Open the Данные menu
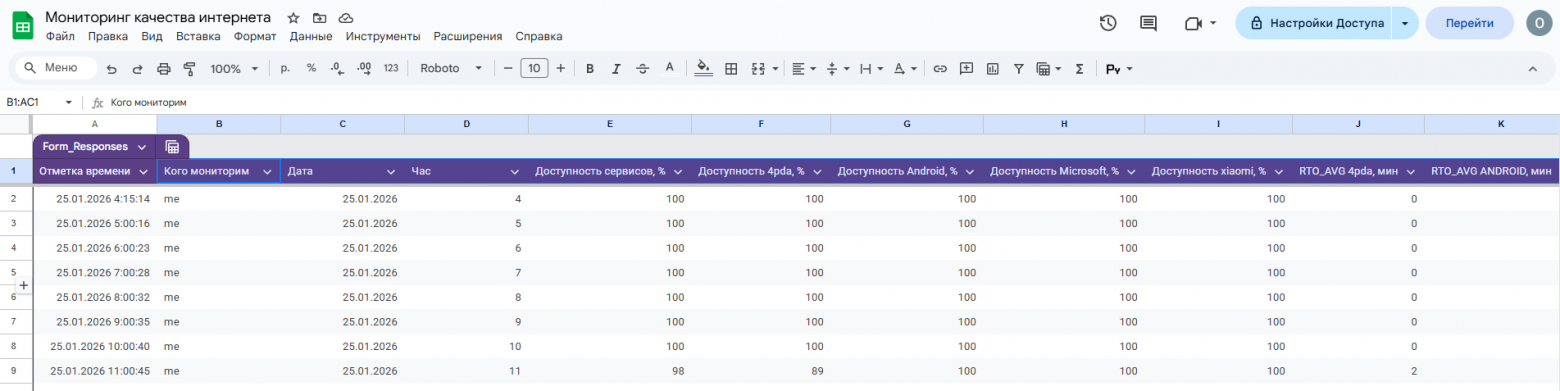1560x391 pixels. point(311,36)
